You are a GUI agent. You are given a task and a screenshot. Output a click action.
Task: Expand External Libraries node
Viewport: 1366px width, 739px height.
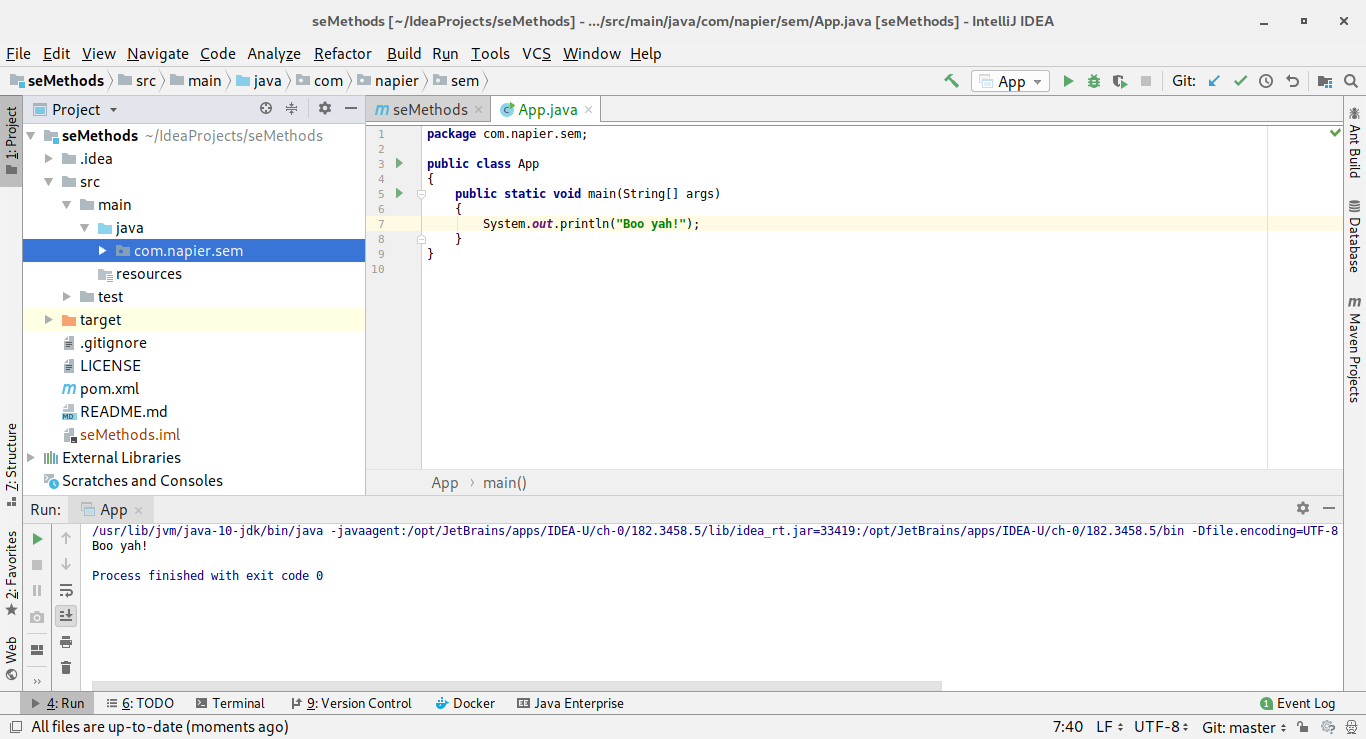click(30, 458)
